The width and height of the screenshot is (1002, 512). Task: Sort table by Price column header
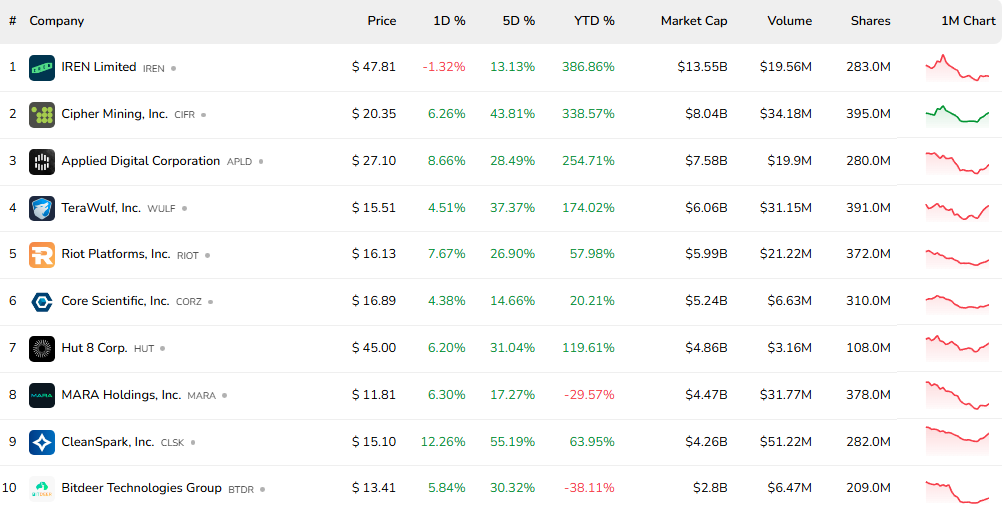(x=381, y=21)
